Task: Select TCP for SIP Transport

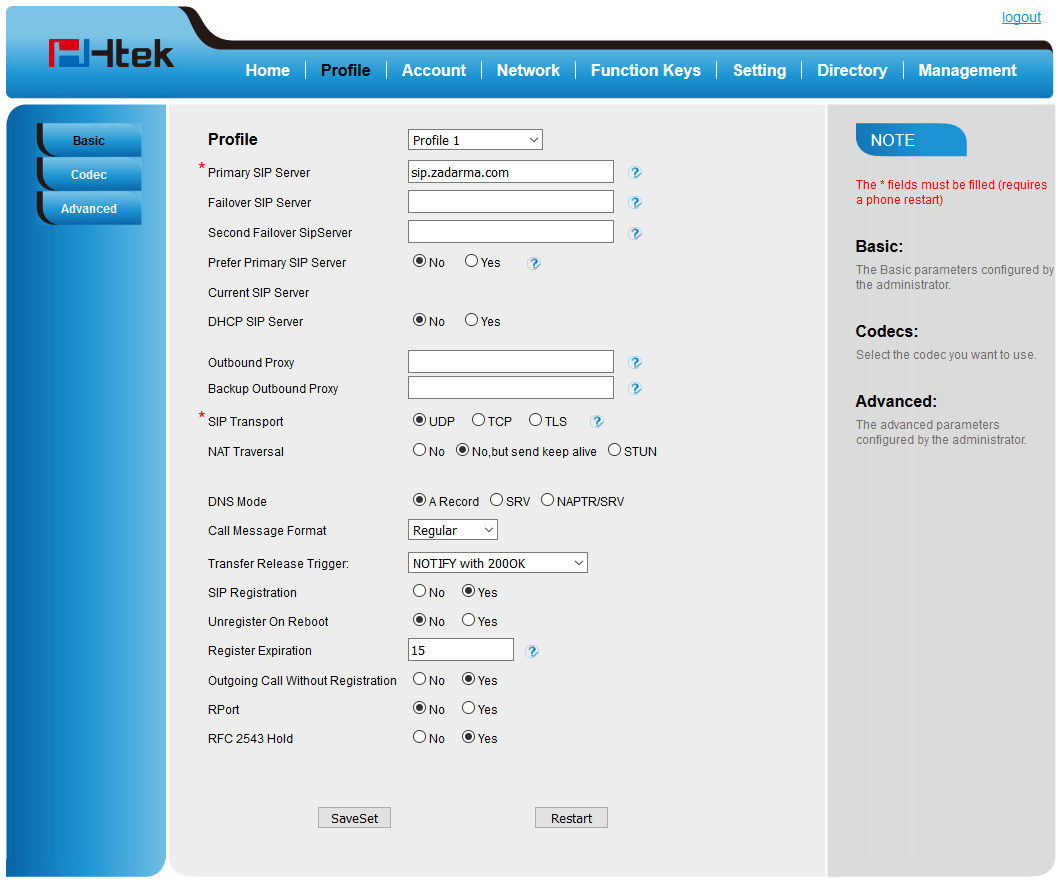Action: pos(479,421)
